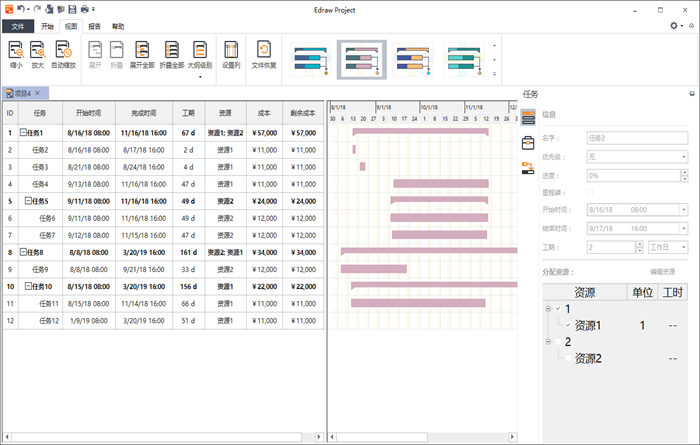Click the 缩小 zoom out icon
Viewport: 700px width, 445px height.
(x=16, y=50)
